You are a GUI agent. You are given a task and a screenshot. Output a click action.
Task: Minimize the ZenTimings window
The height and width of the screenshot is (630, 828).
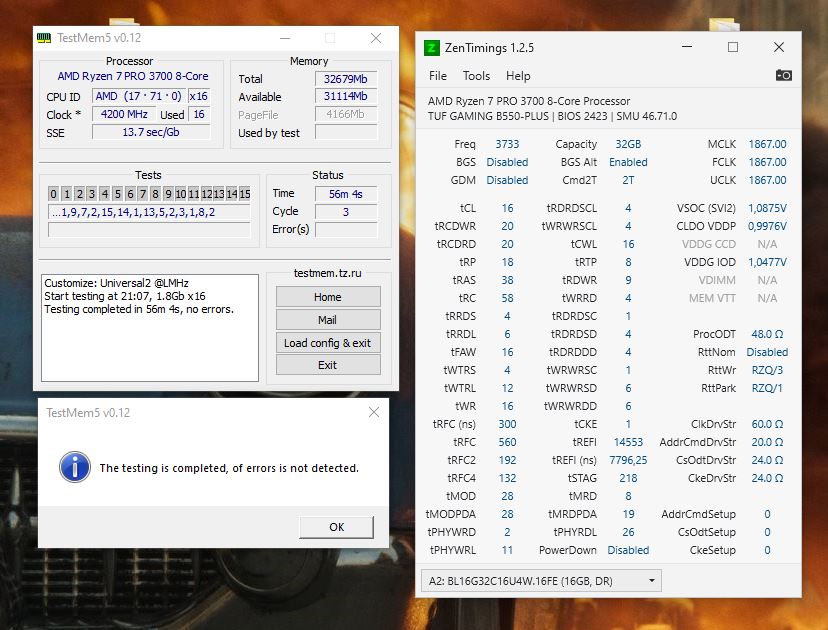click(x=687, y=47)
